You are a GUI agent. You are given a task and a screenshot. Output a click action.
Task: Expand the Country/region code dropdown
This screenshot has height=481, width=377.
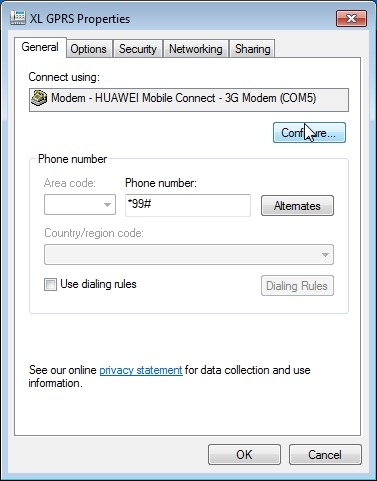click(x=189, y=255)
